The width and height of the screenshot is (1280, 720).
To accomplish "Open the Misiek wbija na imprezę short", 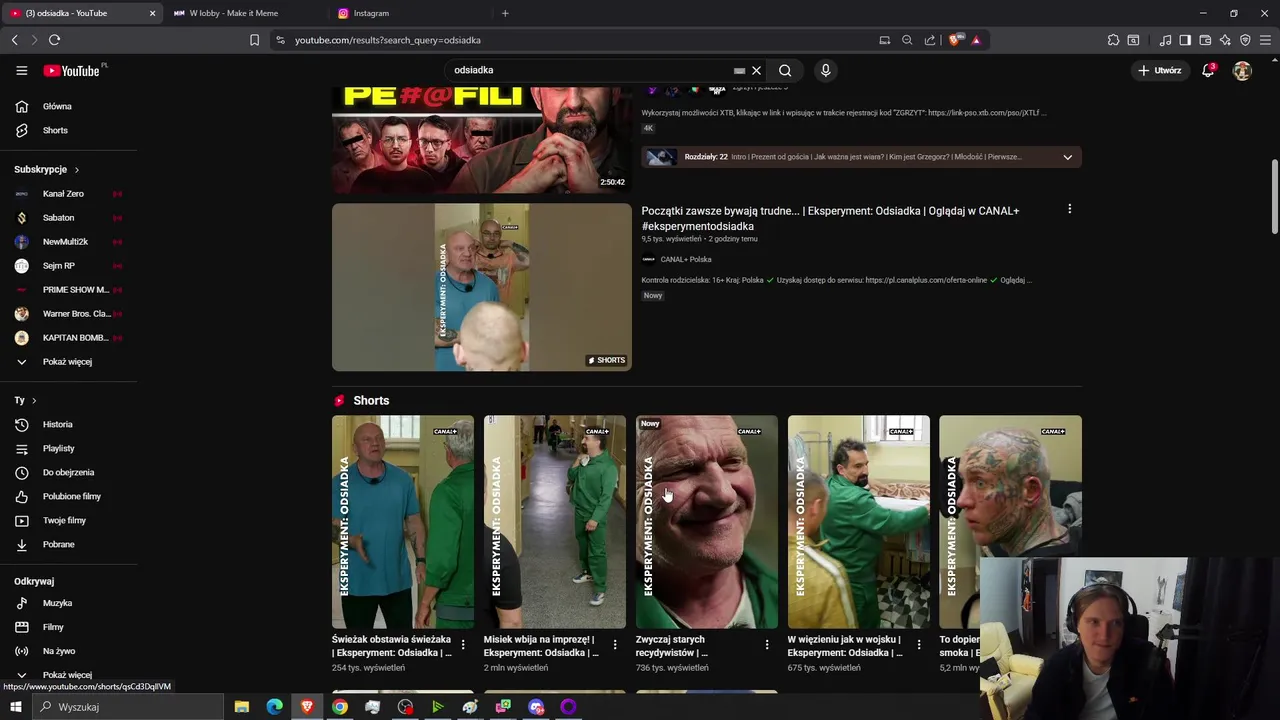I will tap(555, 522).
